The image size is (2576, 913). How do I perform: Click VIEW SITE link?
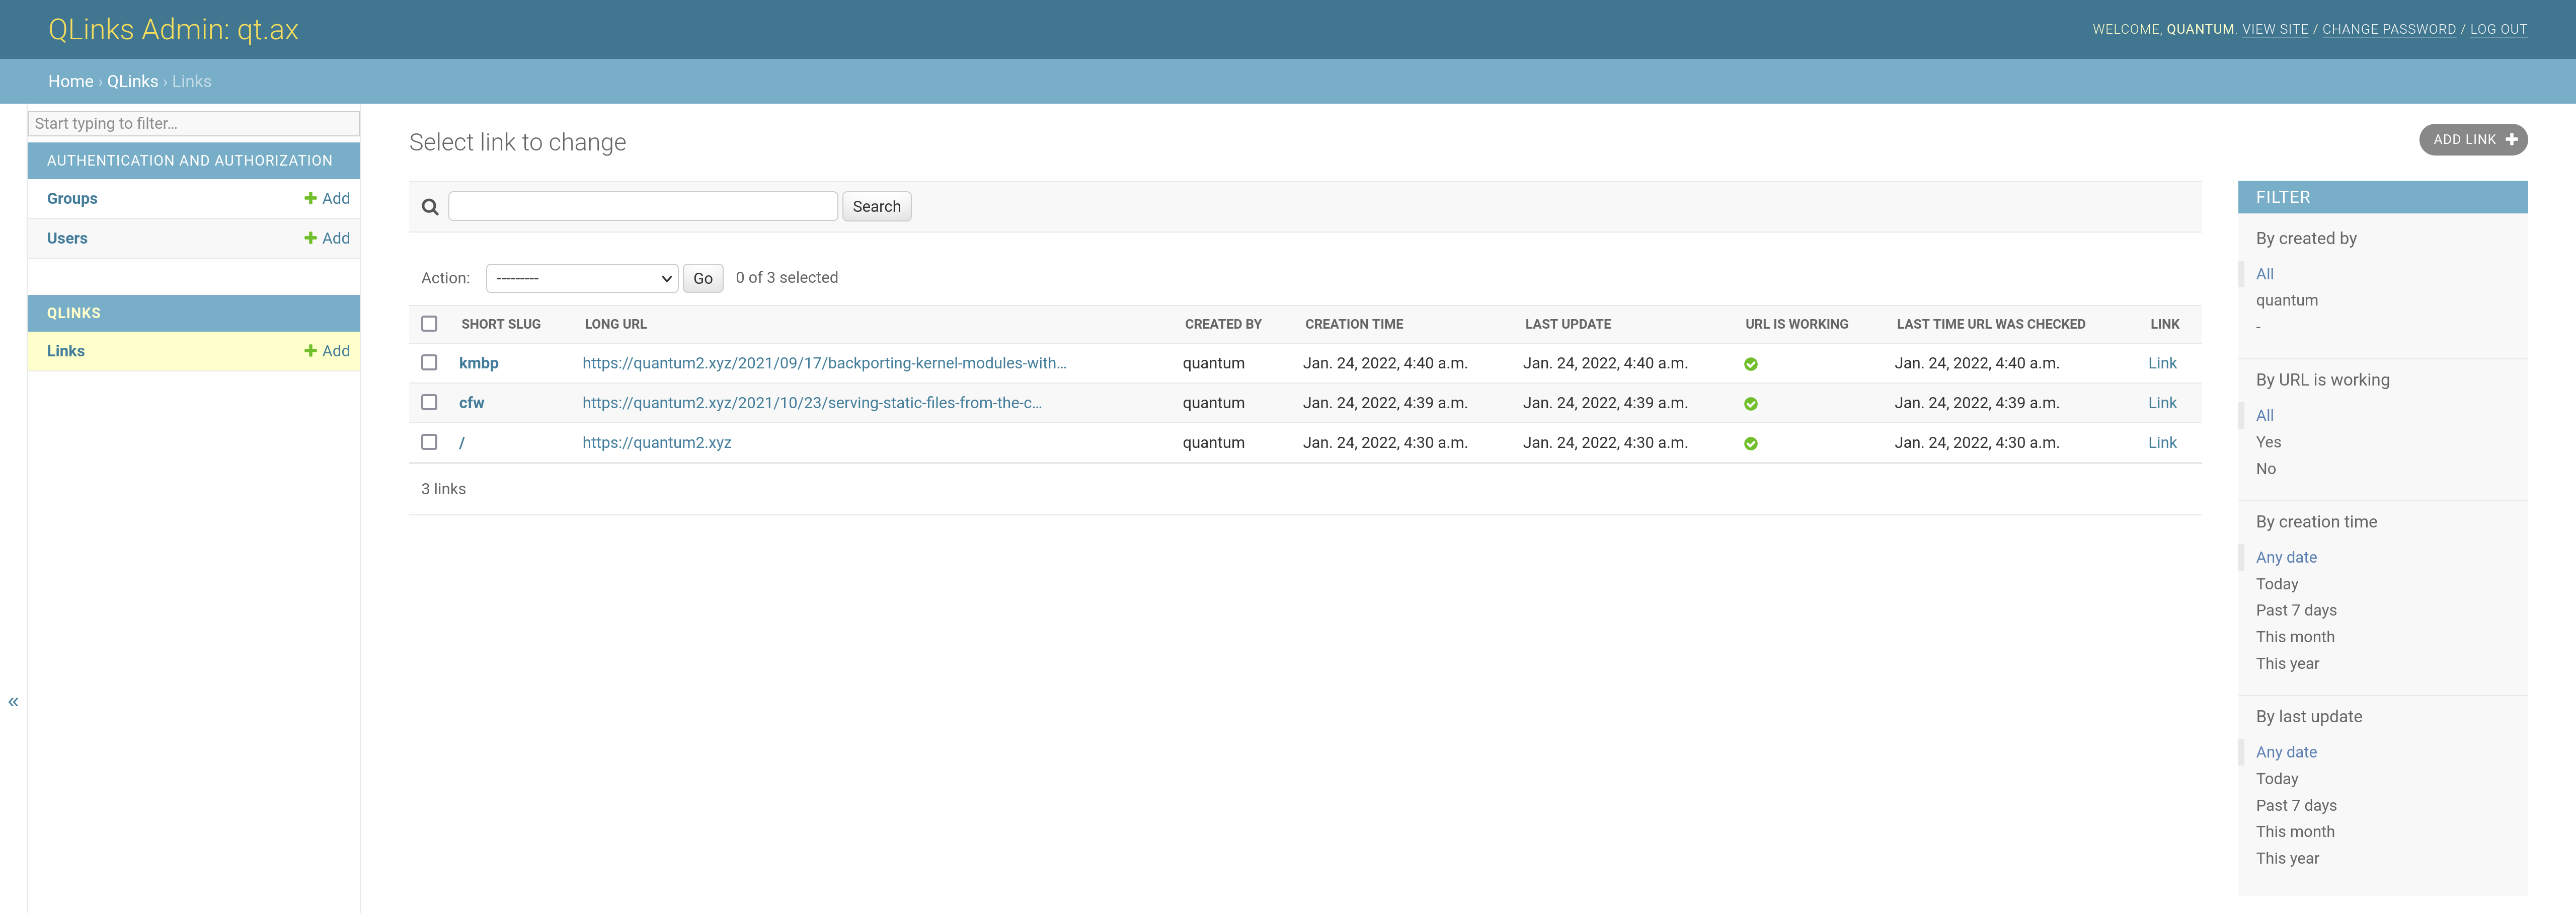(2275, 29)
